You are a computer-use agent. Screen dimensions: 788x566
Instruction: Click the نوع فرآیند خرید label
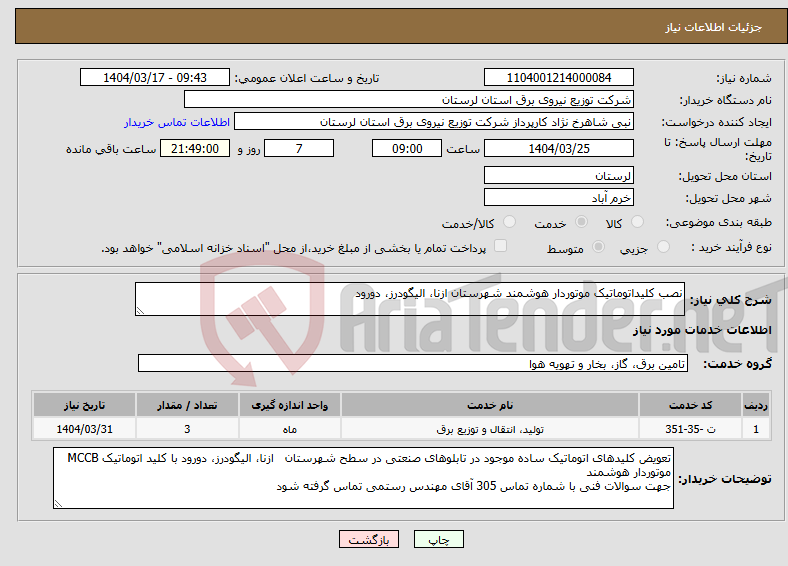click(732, 247)
